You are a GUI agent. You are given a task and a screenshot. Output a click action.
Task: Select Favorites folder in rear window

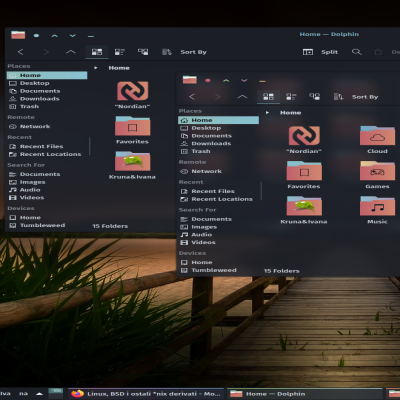click(132, 130)
